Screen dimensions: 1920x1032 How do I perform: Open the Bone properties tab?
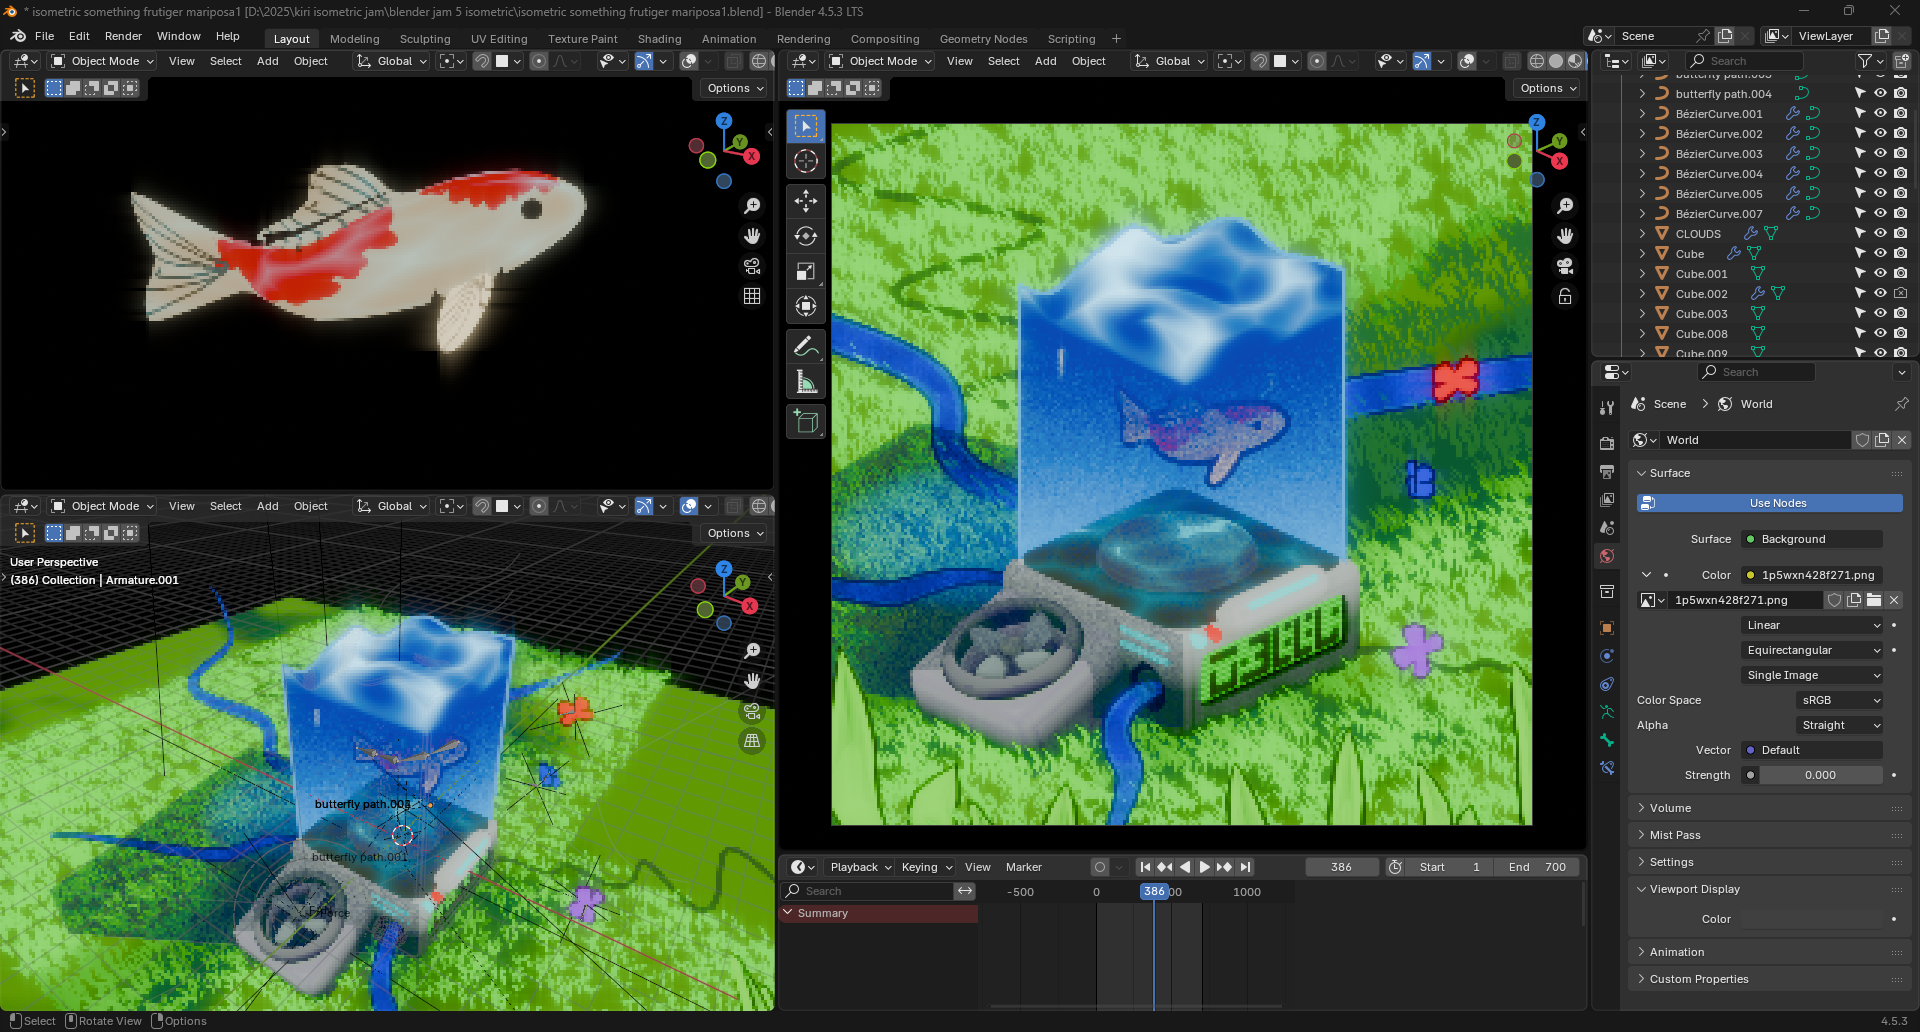[1607, 740]
